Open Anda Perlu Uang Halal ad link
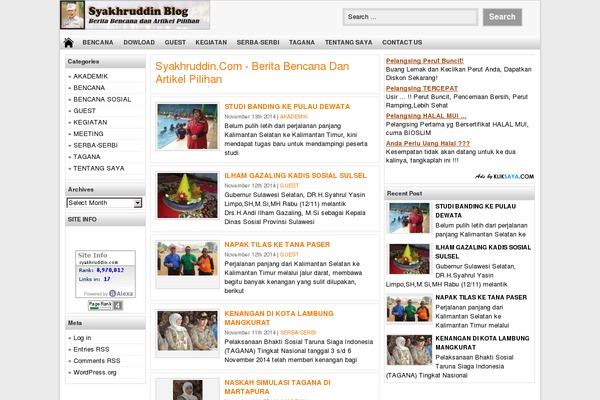 point(428,143)
